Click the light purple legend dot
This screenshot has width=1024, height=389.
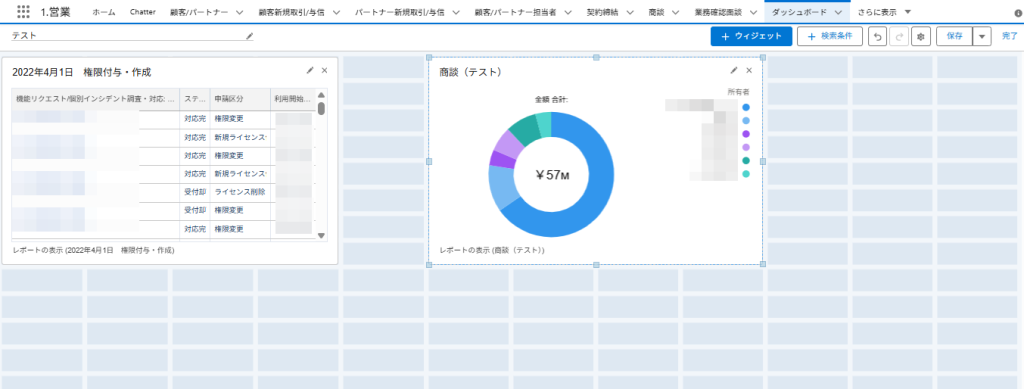pos(746,147)
